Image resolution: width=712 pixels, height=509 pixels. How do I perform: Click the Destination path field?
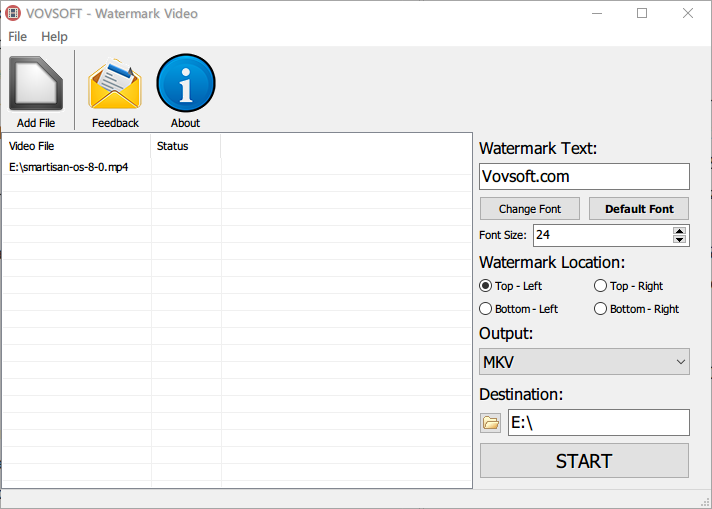[x=598, y=423]
